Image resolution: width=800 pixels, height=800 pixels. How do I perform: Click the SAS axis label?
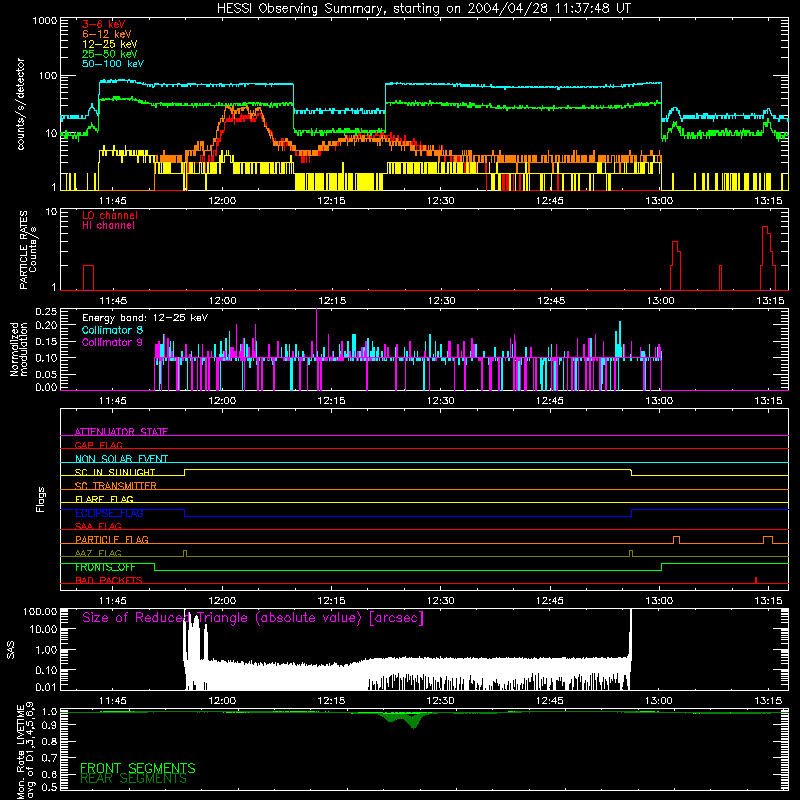11,650
